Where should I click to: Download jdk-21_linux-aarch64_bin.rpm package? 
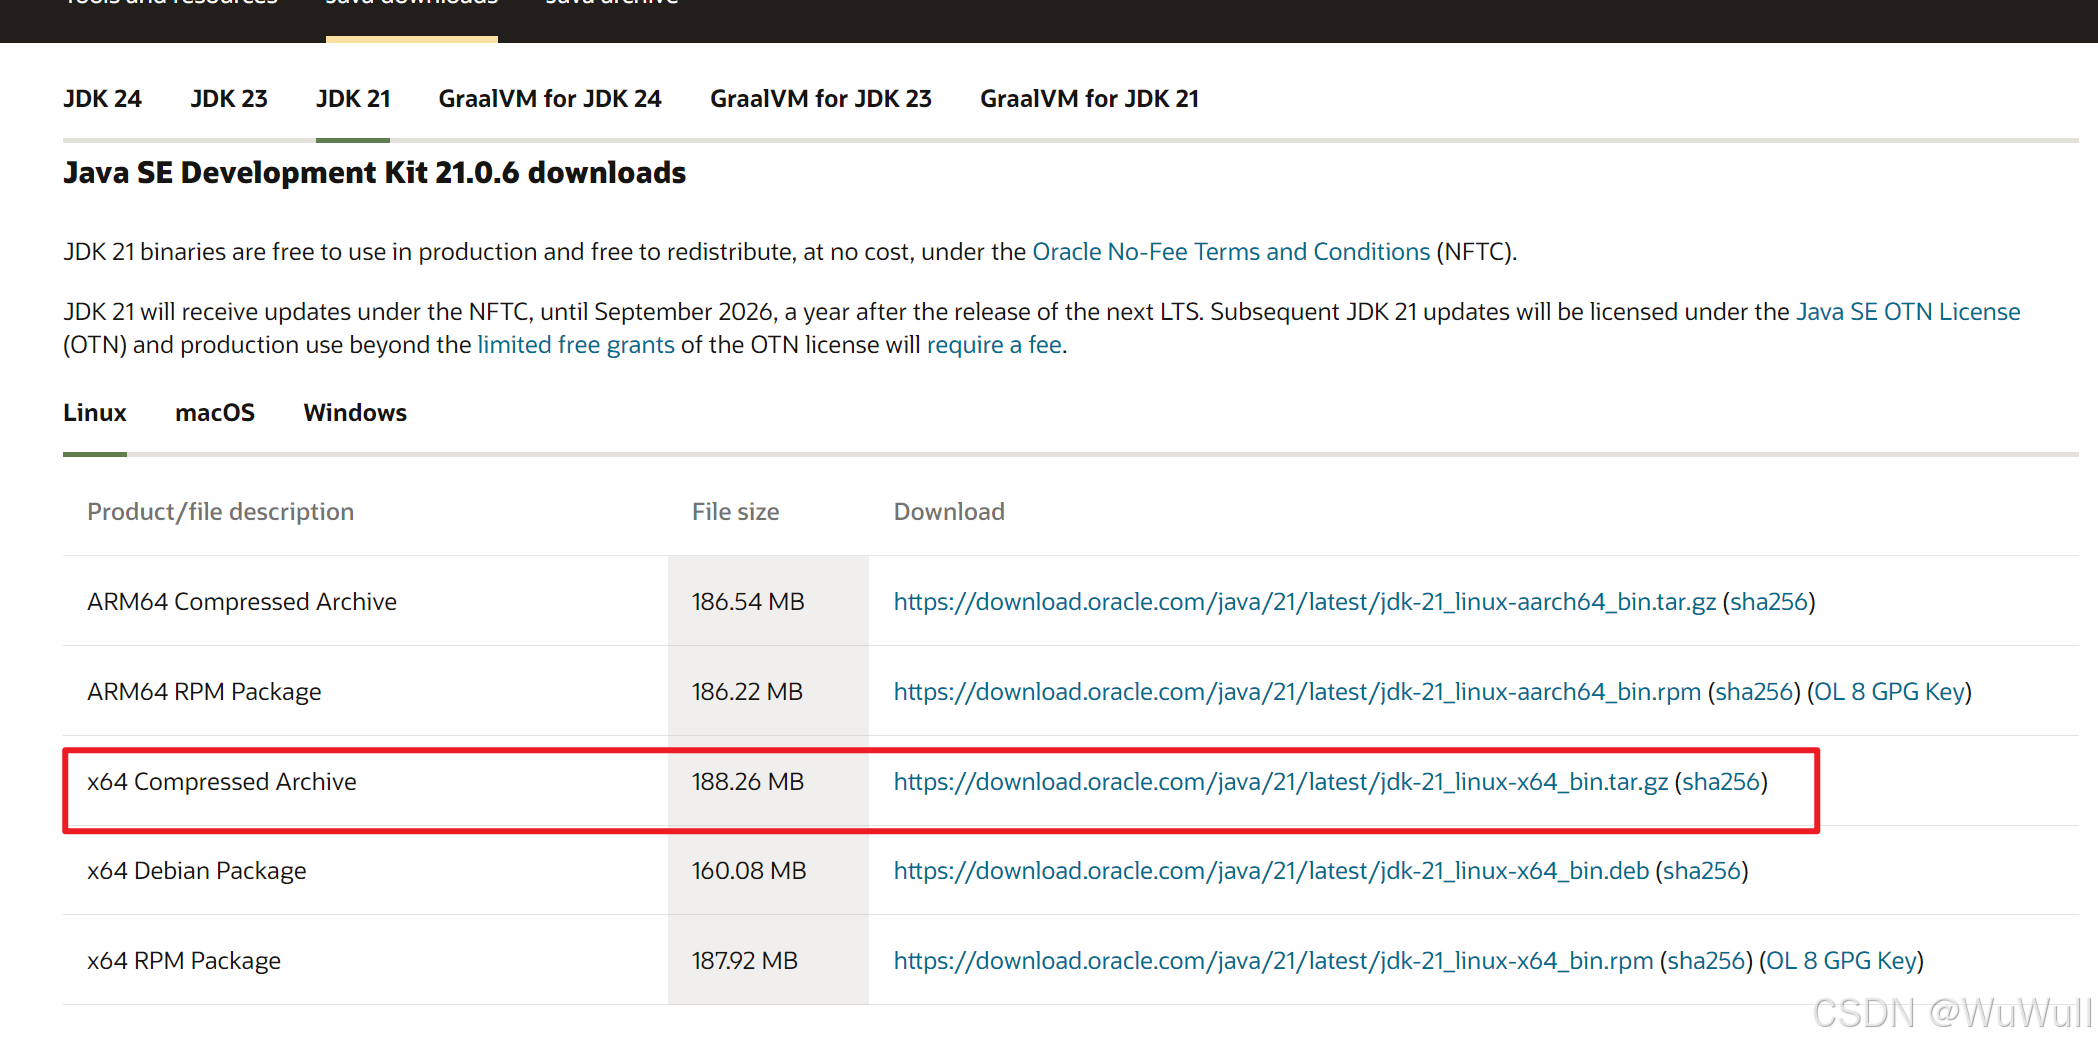tap(1297, 692)
